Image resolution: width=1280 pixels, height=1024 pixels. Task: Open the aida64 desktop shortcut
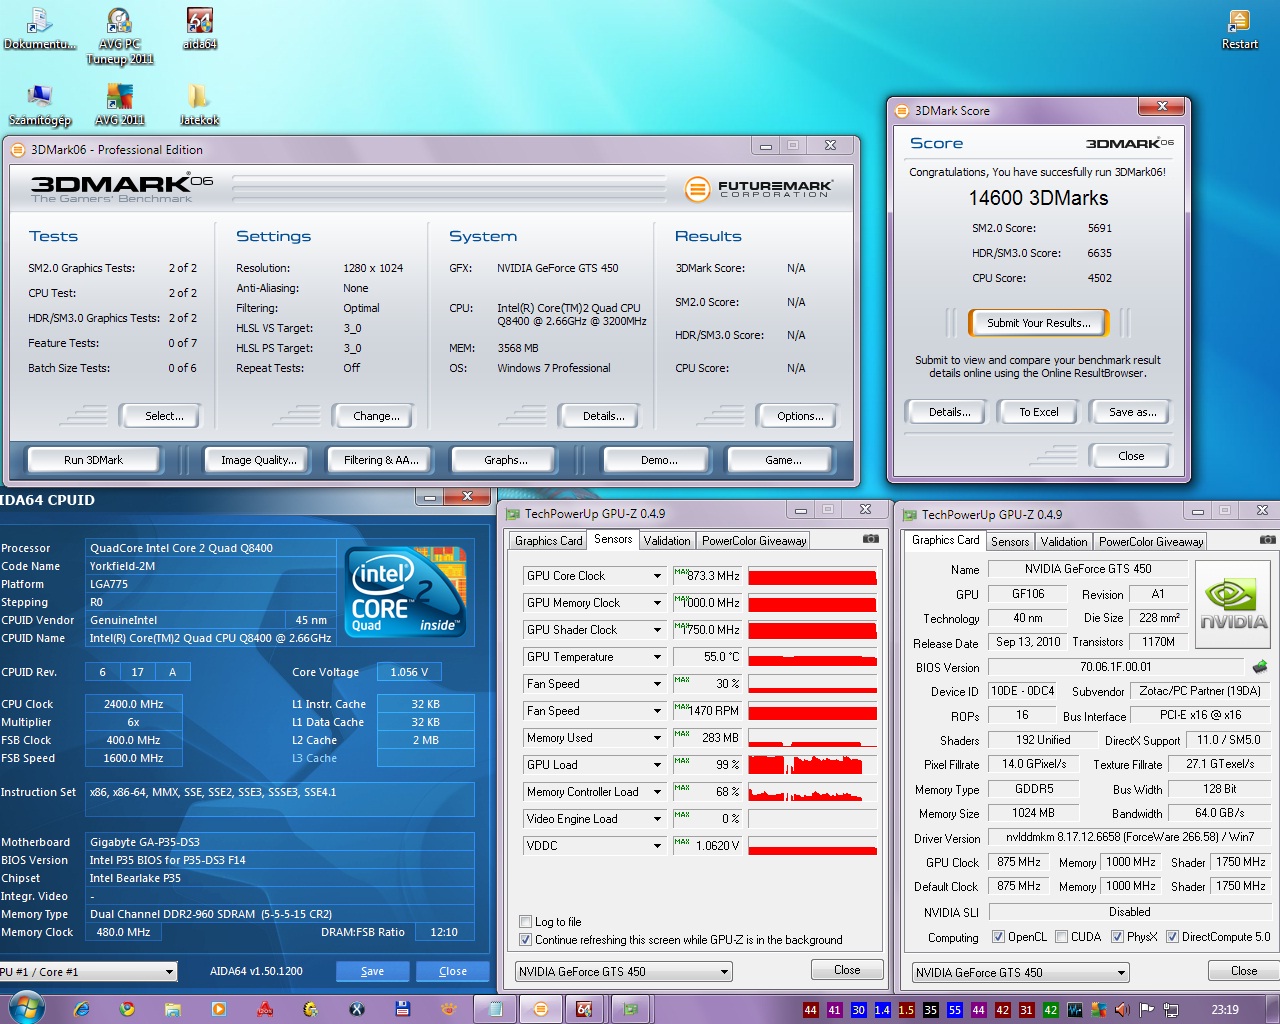pyautogui.click(x=199, y=29)
